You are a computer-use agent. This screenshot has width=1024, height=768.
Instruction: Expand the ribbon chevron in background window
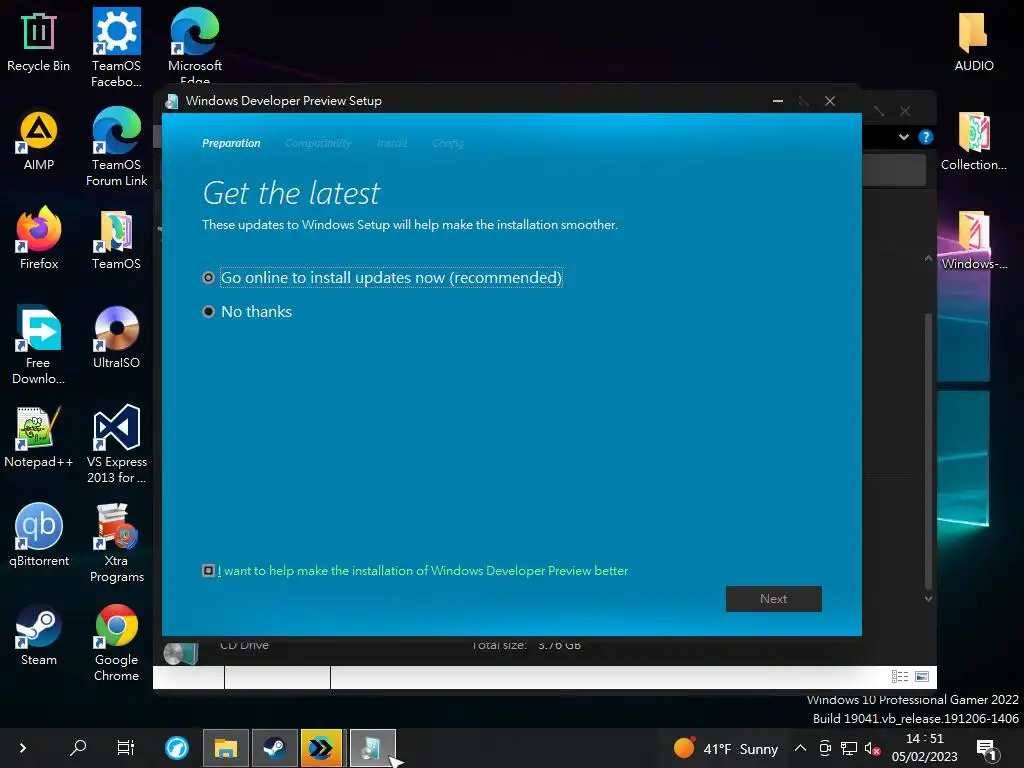[904, 137]
